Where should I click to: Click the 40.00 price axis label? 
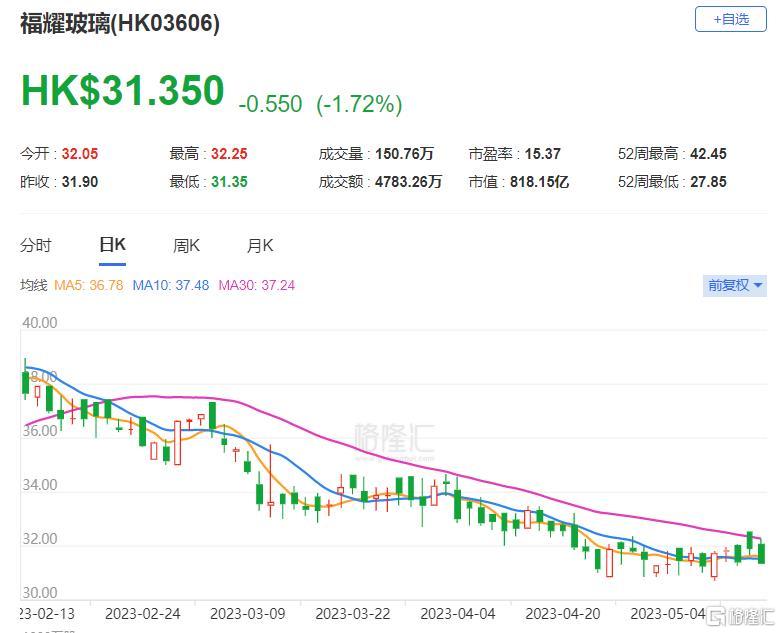tap(40, 323)
